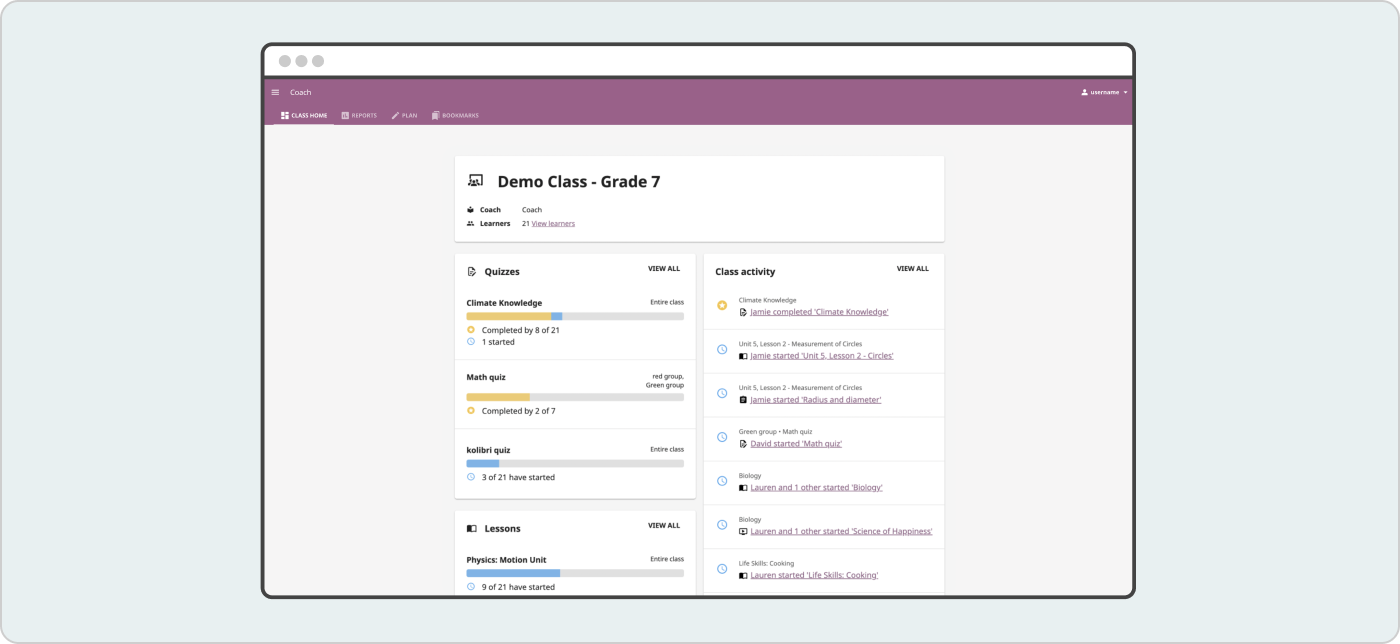
Task: Click the book icon beside the Lessons heading
Action: (x=471, y=528)
